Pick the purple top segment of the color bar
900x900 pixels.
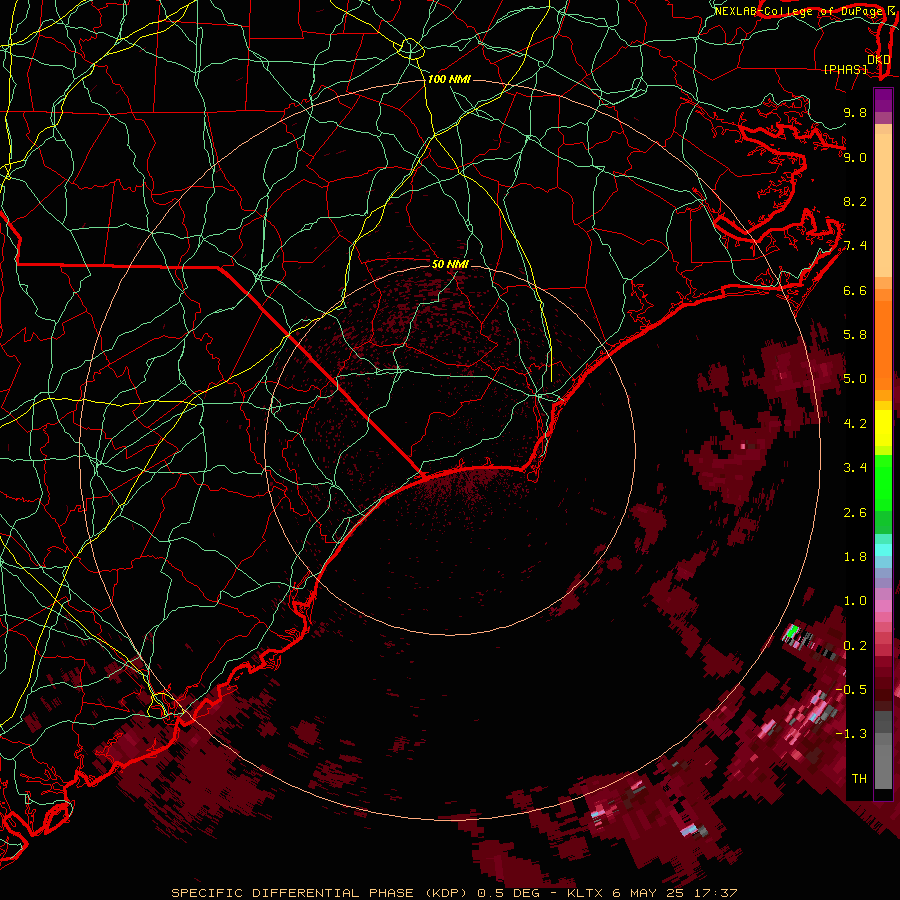click(x=883, y=100)
